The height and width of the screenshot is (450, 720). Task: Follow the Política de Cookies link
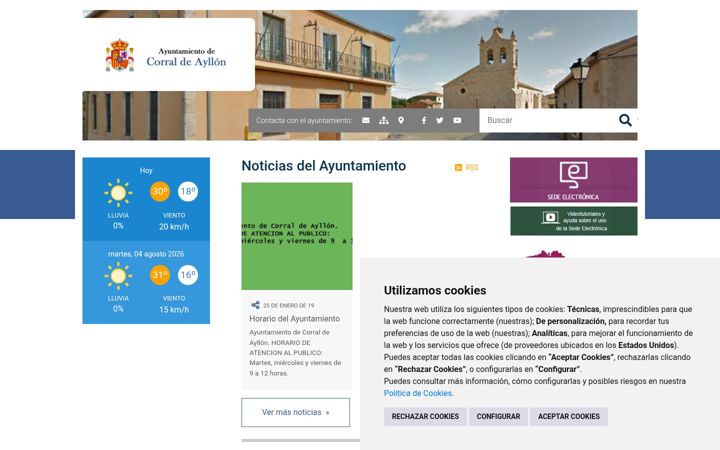tap(418, 393)
